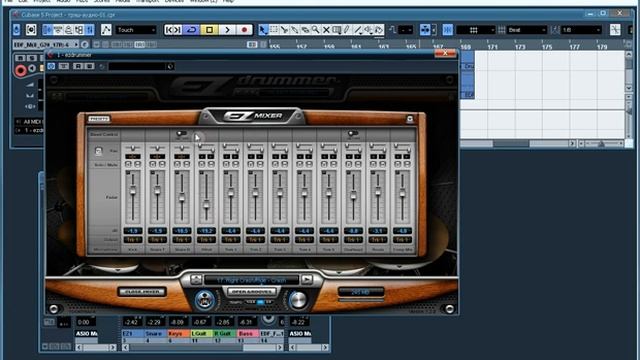Viewport: 640px width, 360px height.
Task: Open the plugin preset name field
Action: point(138,66)
